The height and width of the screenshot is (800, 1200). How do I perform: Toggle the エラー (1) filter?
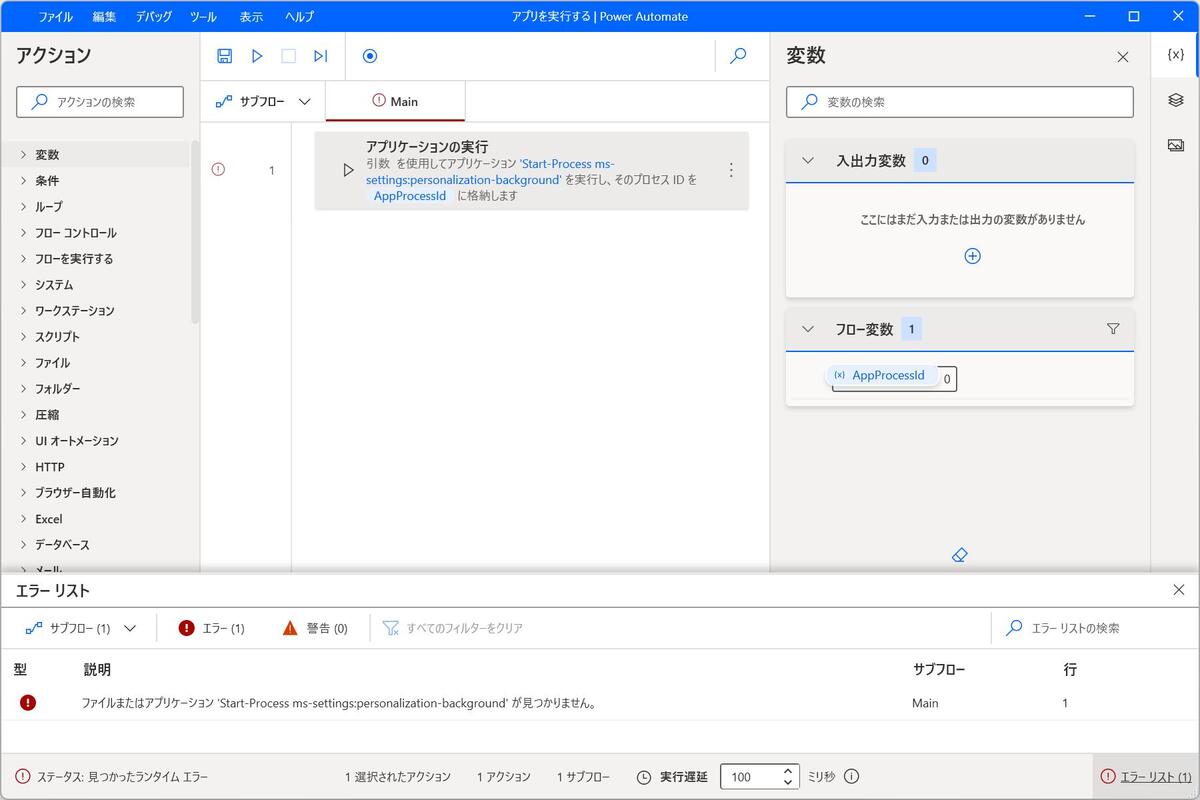(x=211, y=628)
